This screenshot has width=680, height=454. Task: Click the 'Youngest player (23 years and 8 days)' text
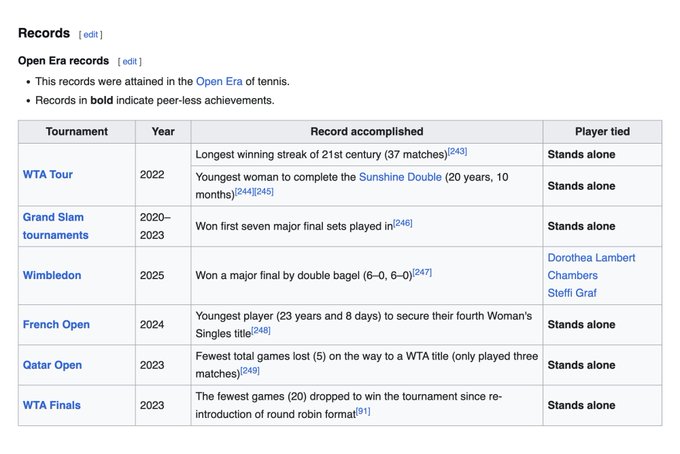(363, 324)
